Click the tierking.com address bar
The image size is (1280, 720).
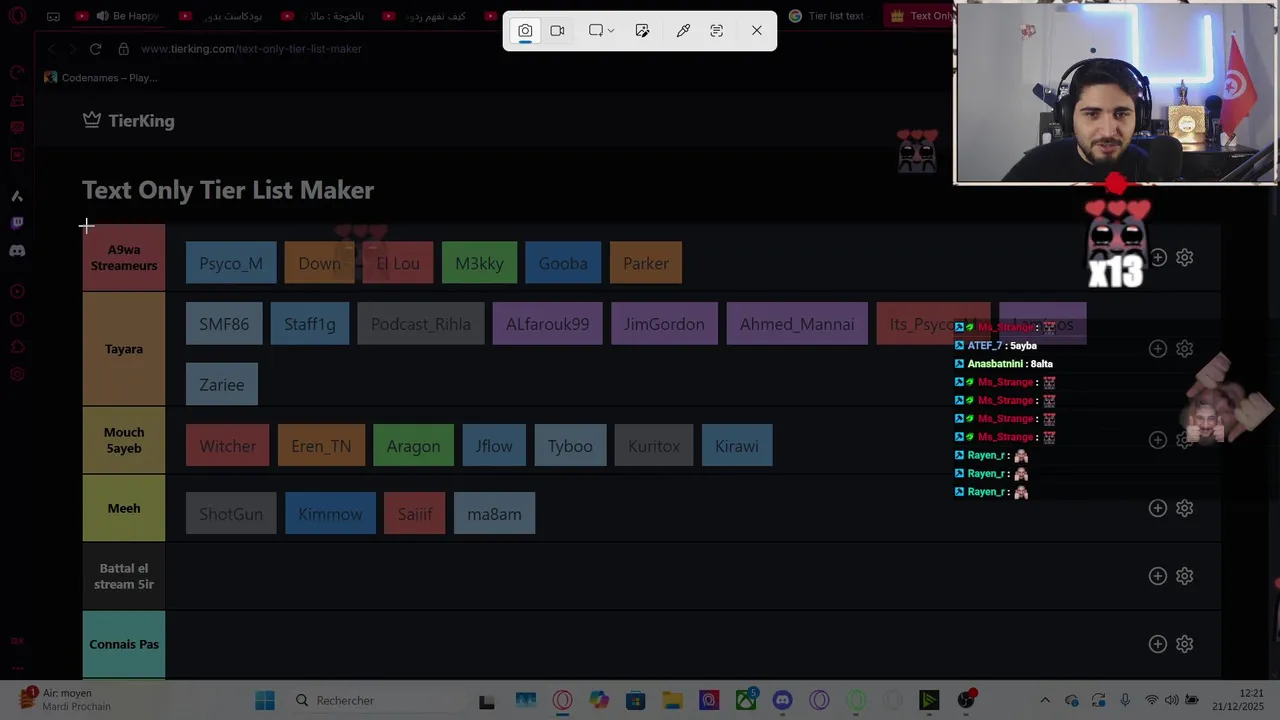click(251, 49)
